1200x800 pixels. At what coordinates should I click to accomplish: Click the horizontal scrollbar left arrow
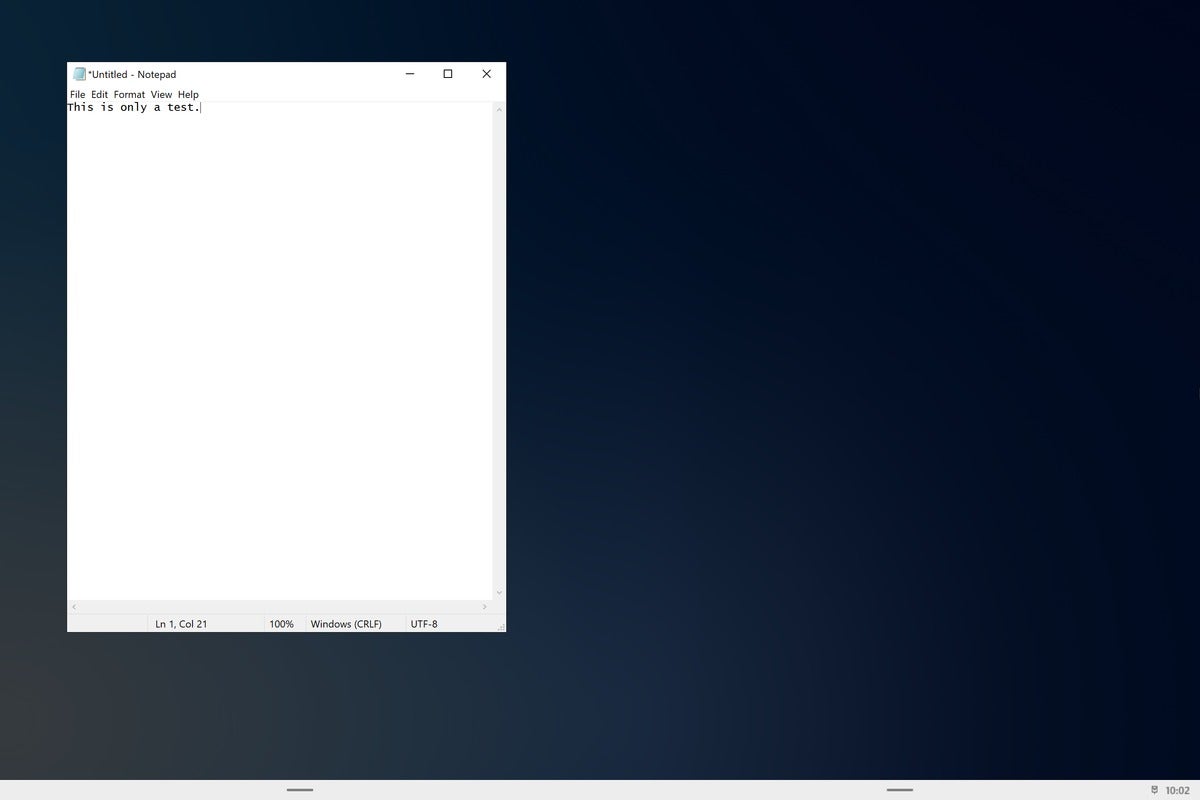click(x=74, y=607)
